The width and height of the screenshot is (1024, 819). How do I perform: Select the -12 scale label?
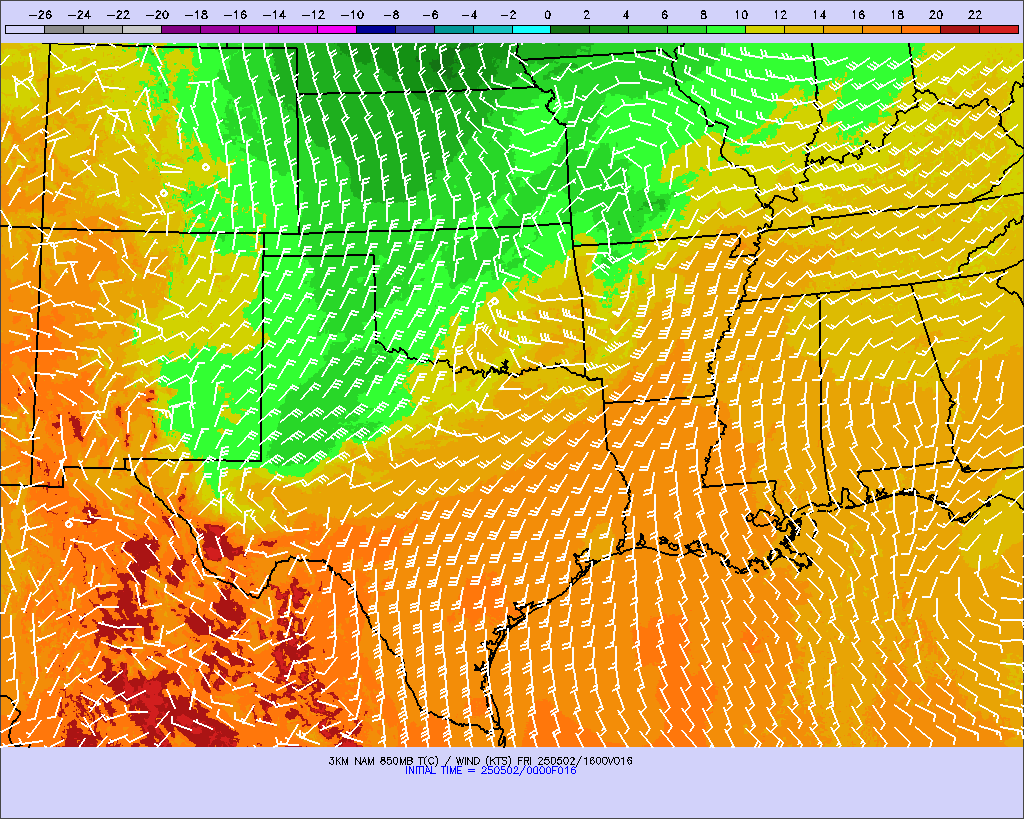point(313,15)
